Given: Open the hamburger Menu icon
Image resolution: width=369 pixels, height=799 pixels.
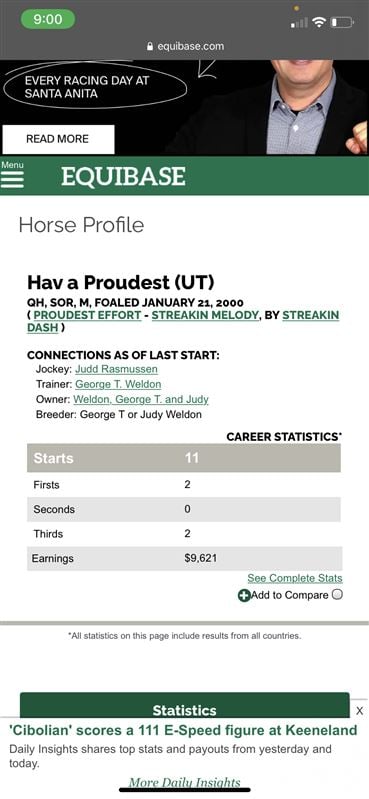Looking at the screenshot, I should [x=12, y=179].
